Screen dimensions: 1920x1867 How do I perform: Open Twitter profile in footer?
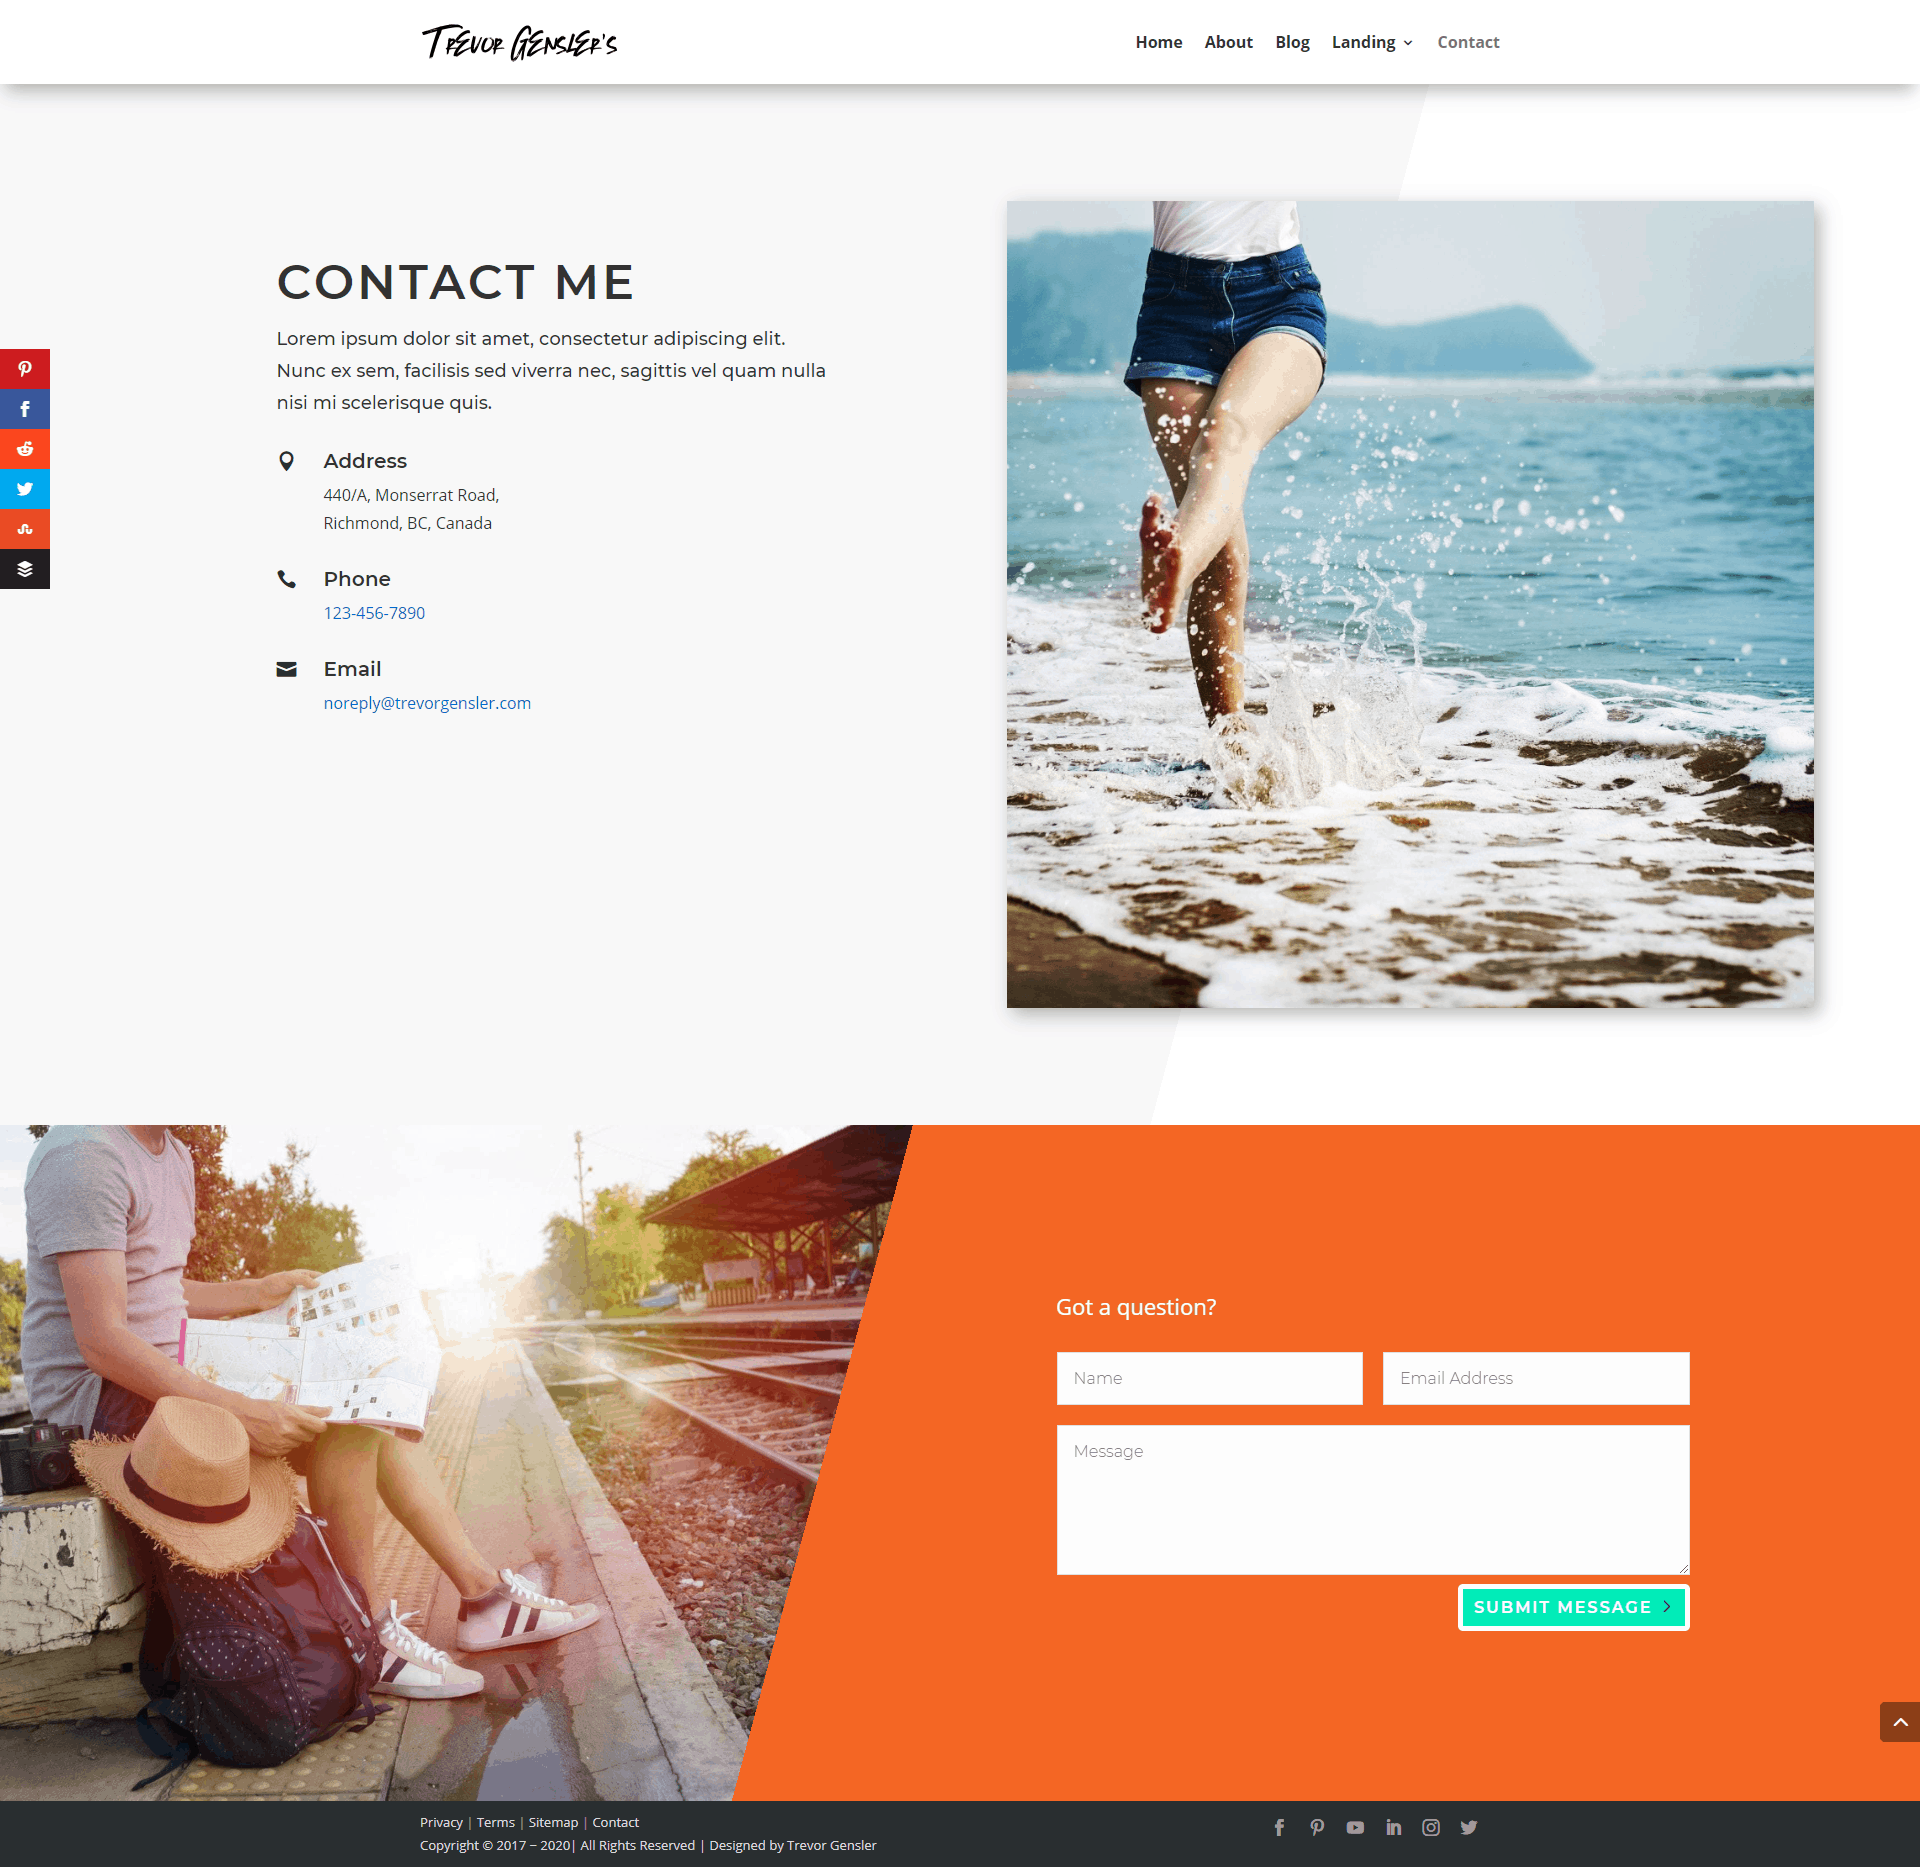pyautogui.click(x=1469, y=1827)
